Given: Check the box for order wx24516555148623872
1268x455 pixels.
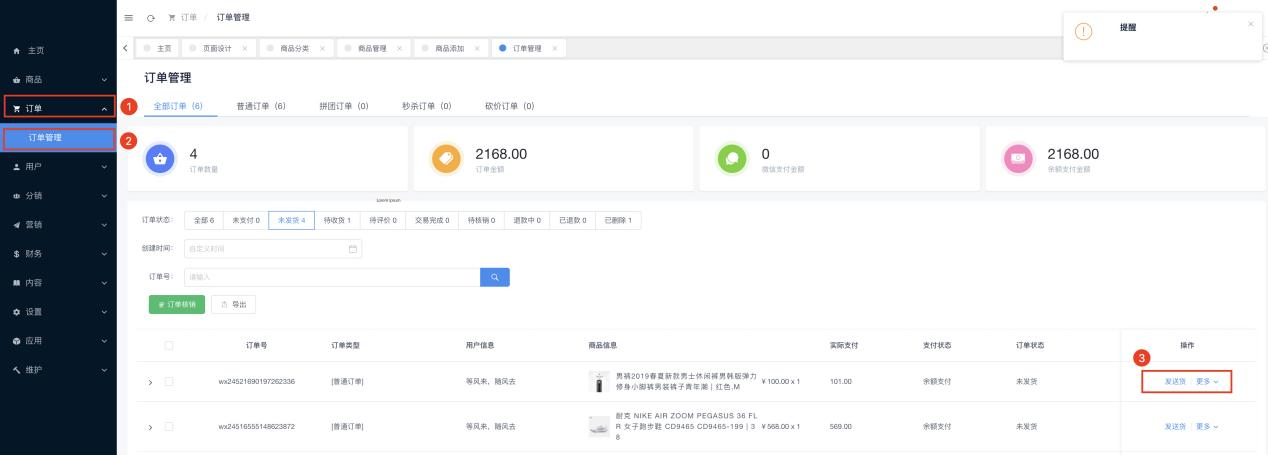Looking at the screenshot, I should [169, 427].
